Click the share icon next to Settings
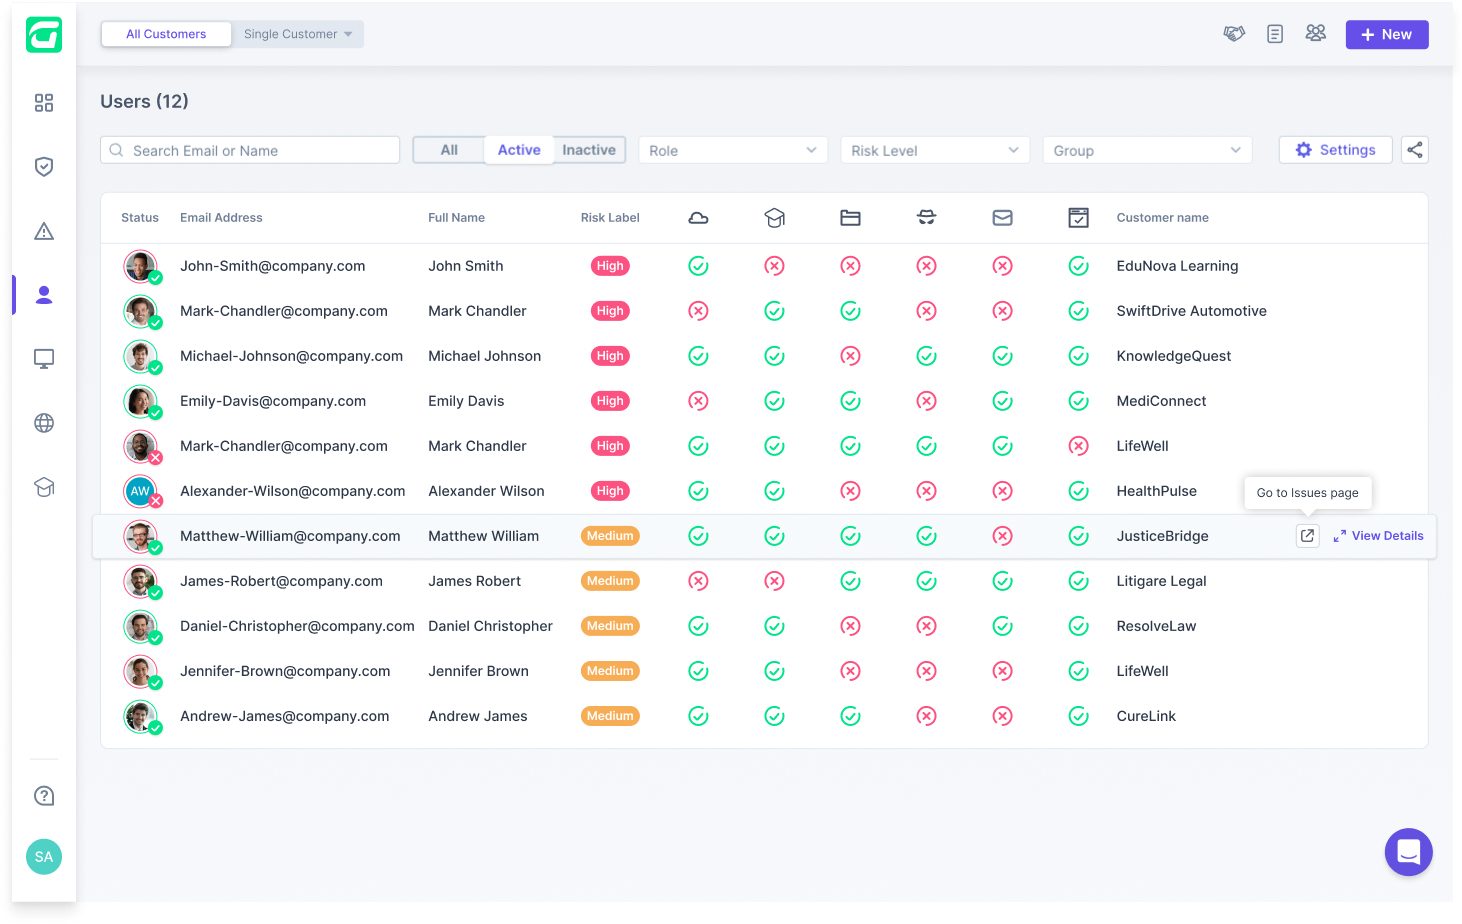 point(1414,150)
